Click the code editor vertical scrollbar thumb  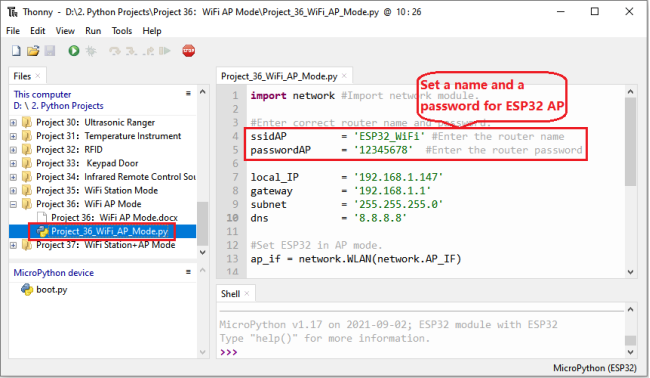coord(631,142)
